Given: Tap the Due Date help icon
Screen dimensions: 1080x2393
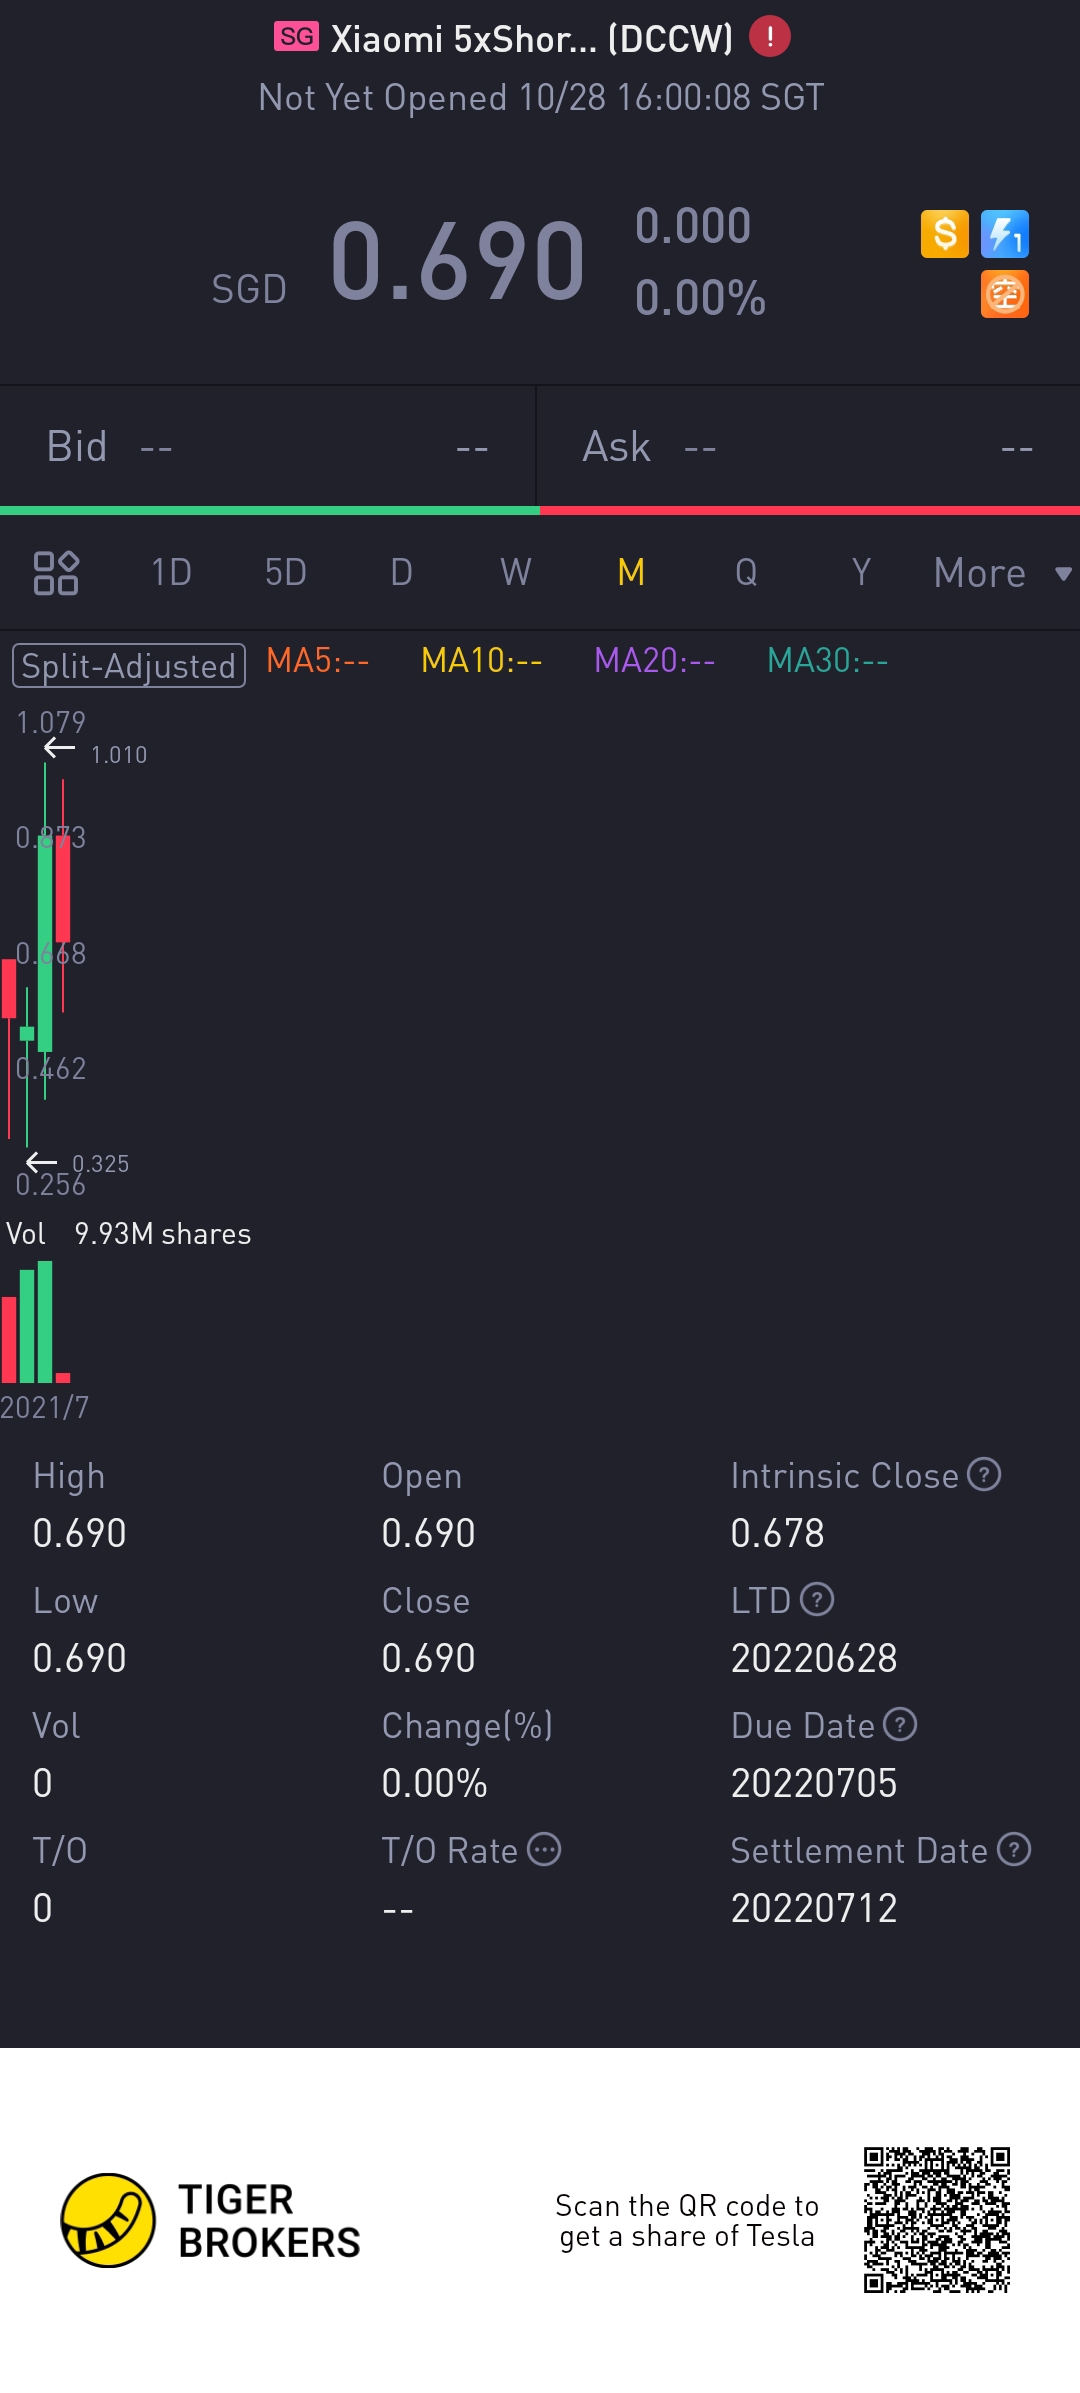Looking at the screenshot, I should 900,1725.
